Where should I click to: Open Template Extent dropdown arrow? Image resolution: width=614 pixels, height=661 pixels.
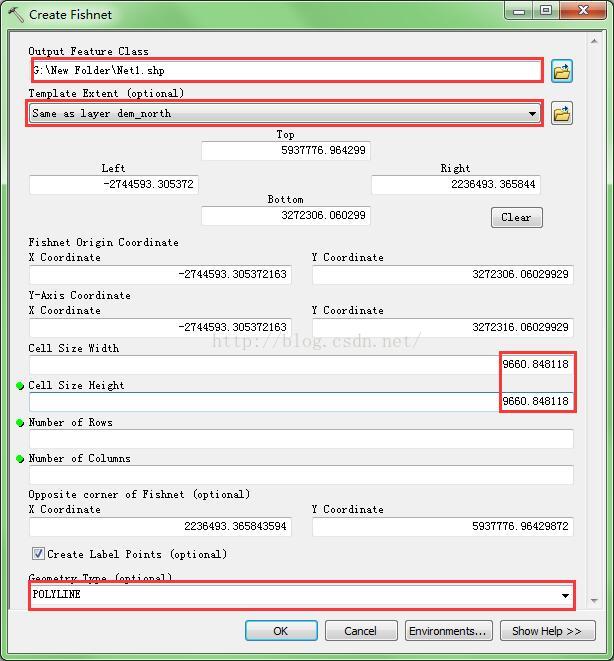pos(532,114)
